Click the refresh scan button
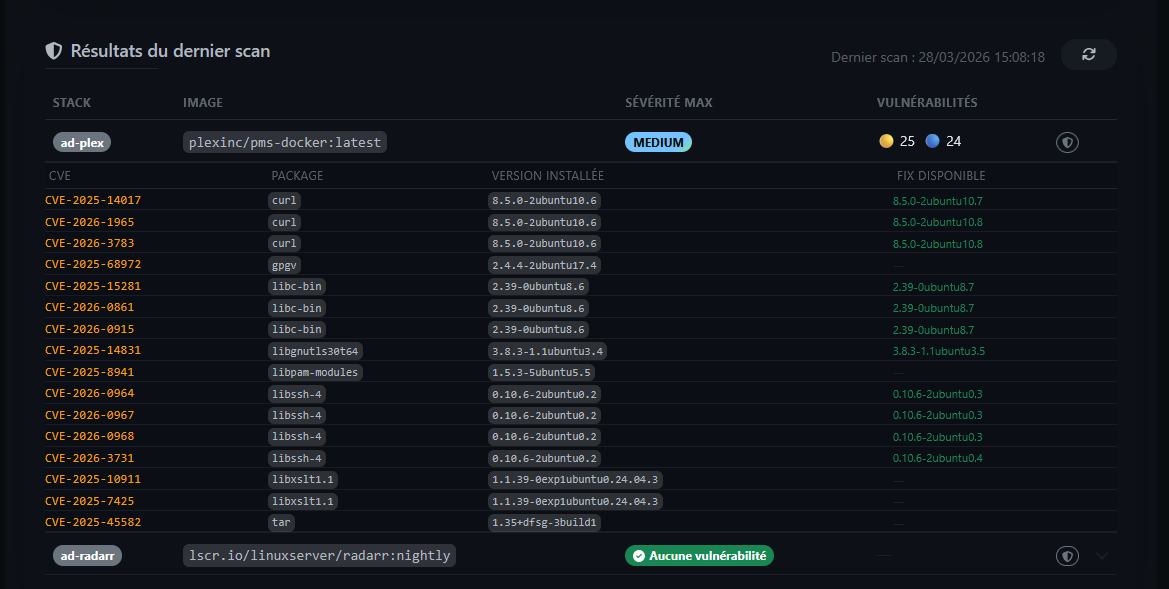1169x589 pixels. click(1088, 55)
